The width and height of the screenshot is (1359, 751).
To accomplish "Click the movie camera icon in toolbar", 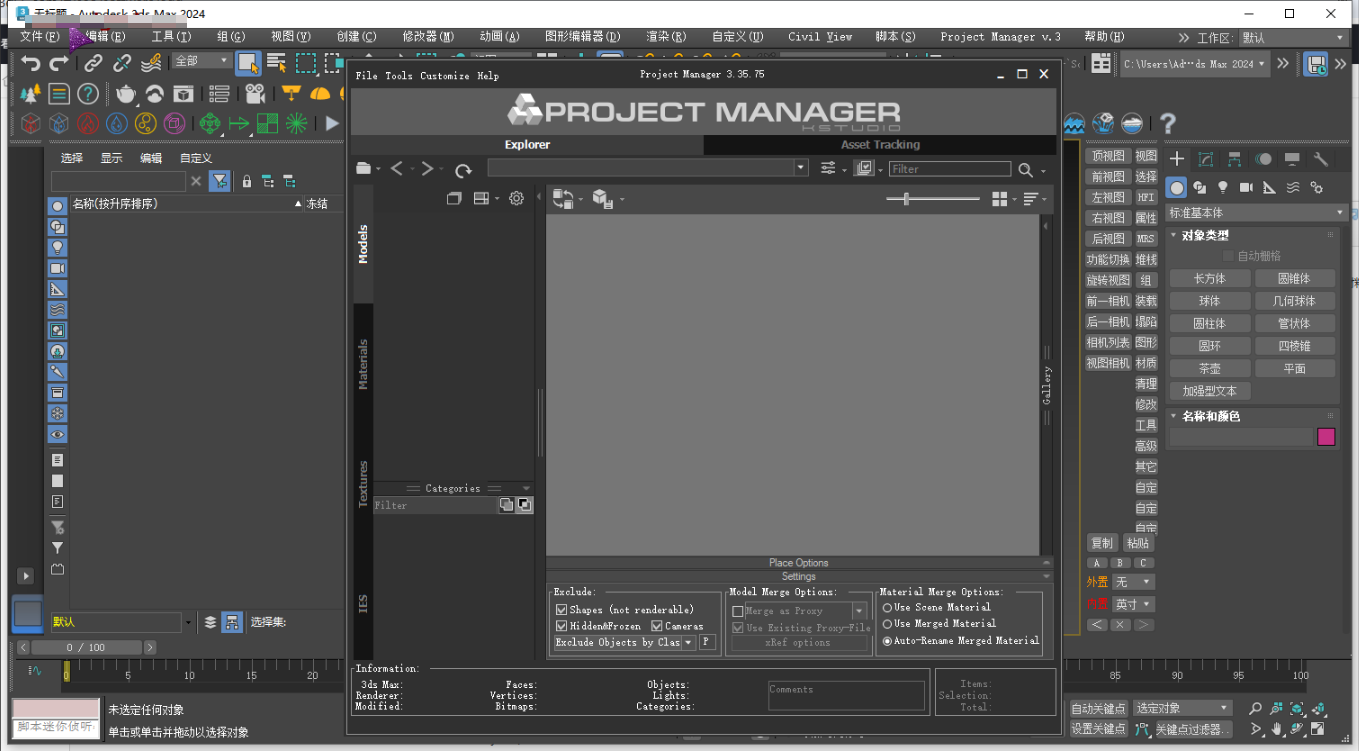I will pos(255,94).
